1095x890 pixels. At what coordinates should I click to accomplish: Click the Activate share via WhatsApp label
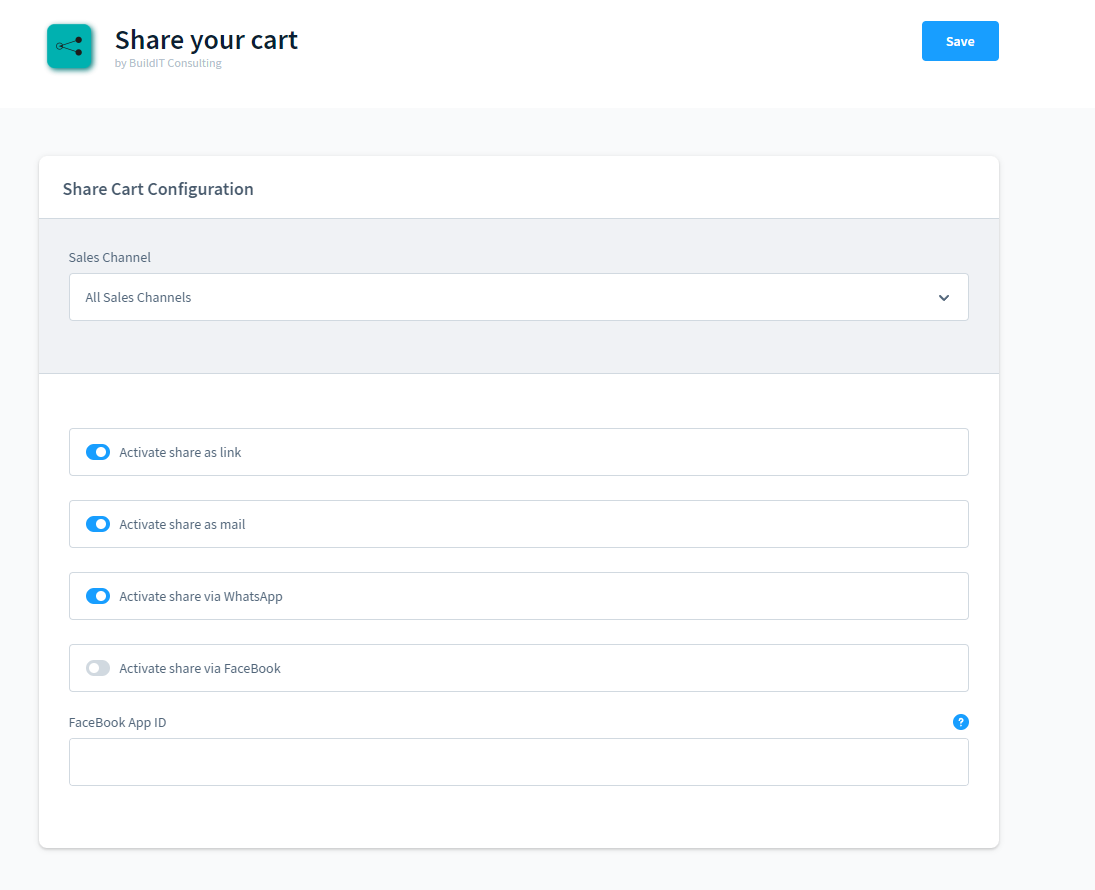pyautogui.click(x=201, y=596)
